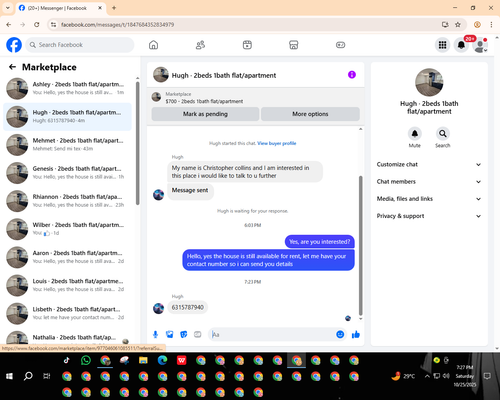Open Chrome's three-dot menu
Image resolution: width=500 pixels, height=400 pixels.
491,24
